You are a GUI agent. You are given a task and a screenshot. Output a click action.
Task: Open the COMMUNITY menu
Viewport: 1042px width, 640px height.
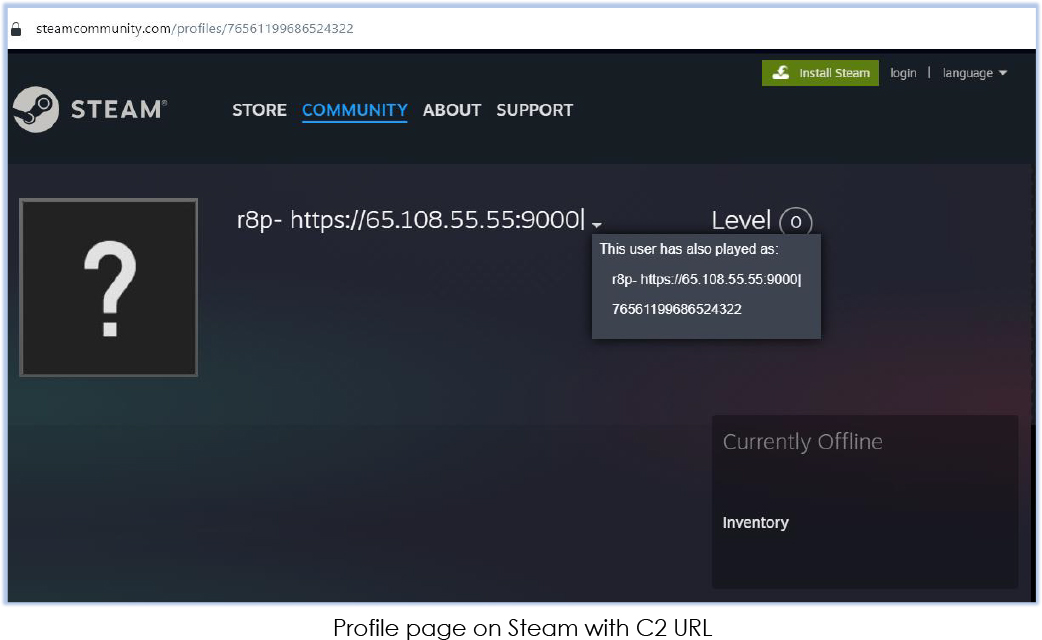point(355,110)
